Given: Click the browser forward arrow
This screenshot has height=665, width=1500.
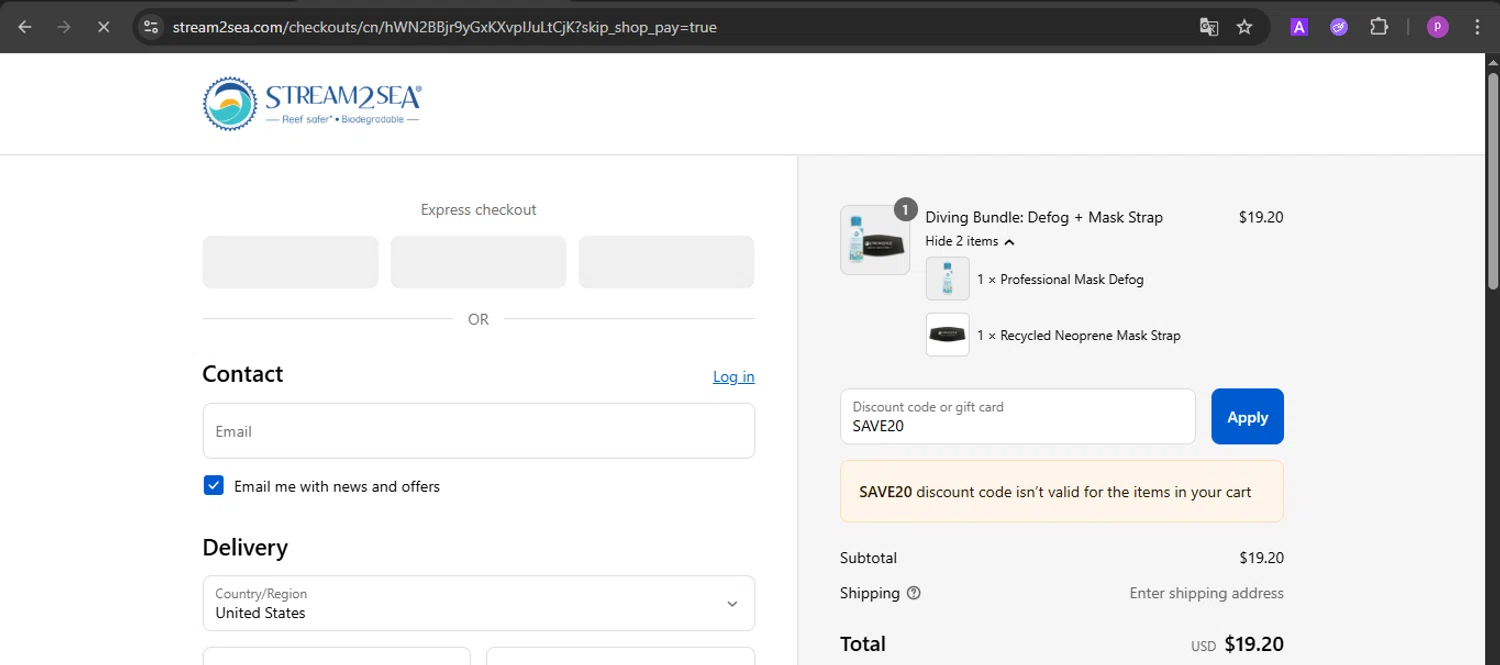Looking at the screenshot, I should [x=64, y=27].
